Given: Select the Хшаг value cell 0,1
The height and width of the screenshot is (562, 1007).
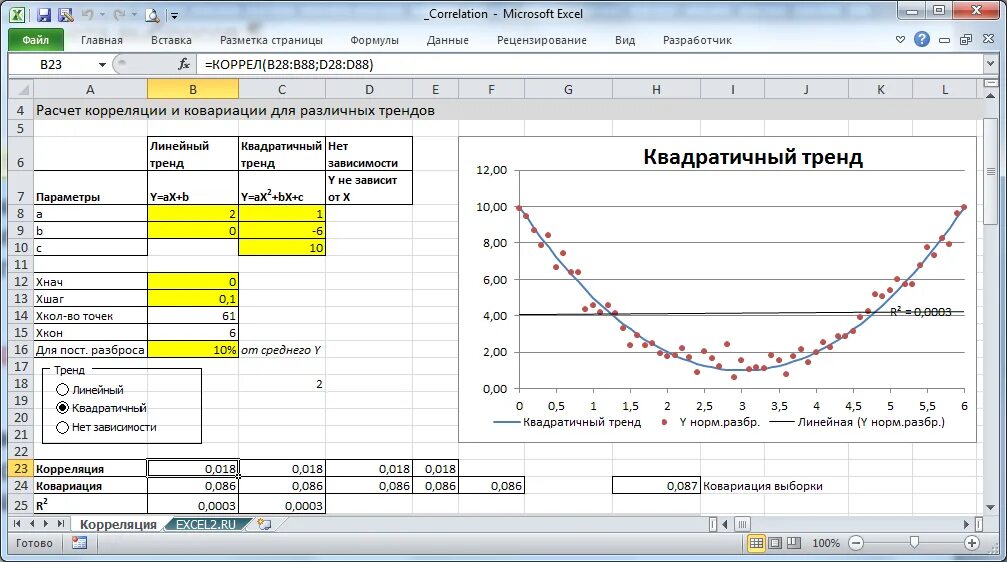Looking at the screenshot, I should point(193,299).
